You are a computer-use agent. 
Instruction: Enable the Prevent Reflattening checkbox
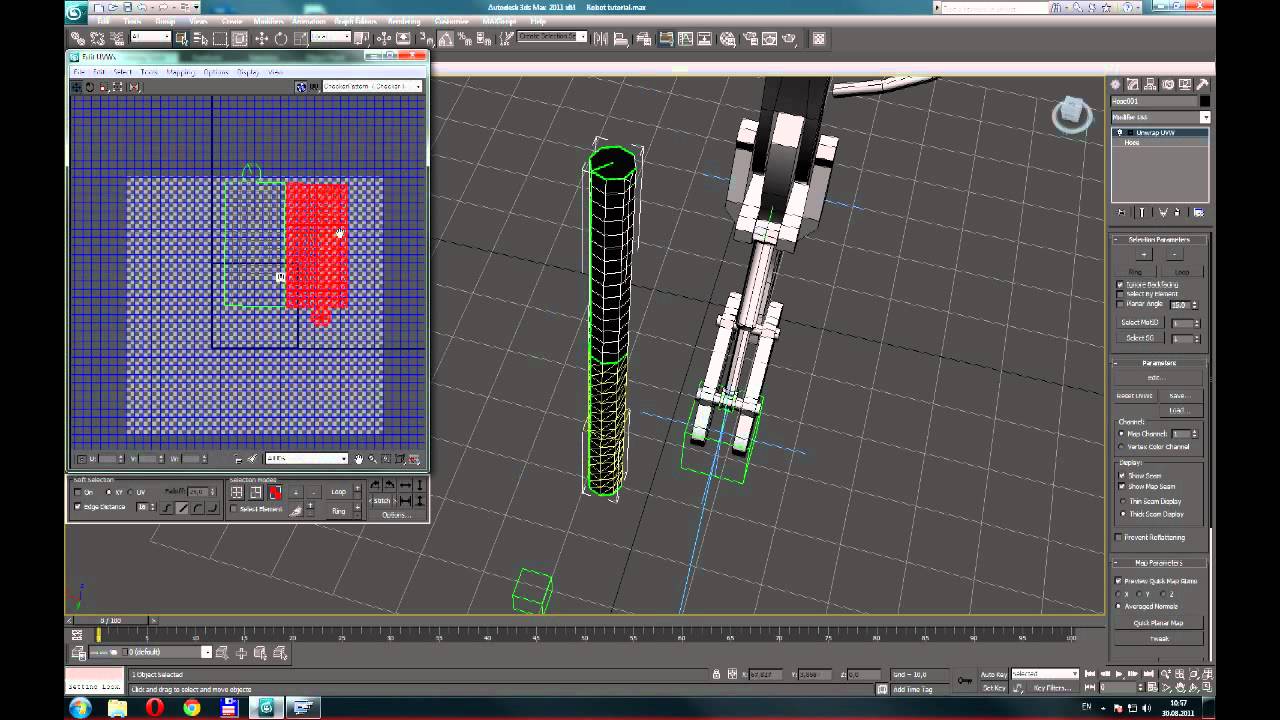coord(1118,538)
